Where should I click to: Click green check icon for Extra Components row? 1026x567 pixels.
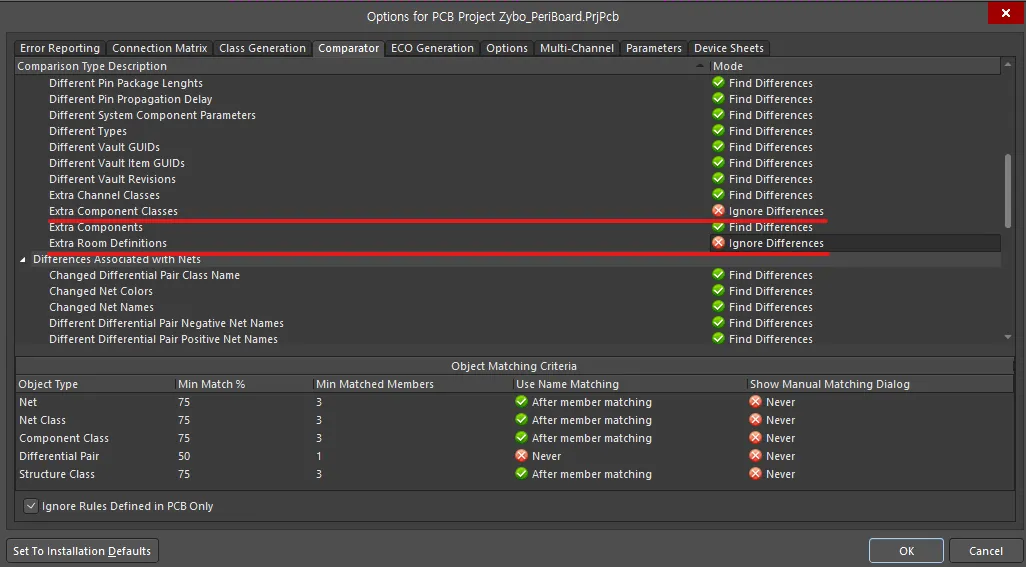718,227
